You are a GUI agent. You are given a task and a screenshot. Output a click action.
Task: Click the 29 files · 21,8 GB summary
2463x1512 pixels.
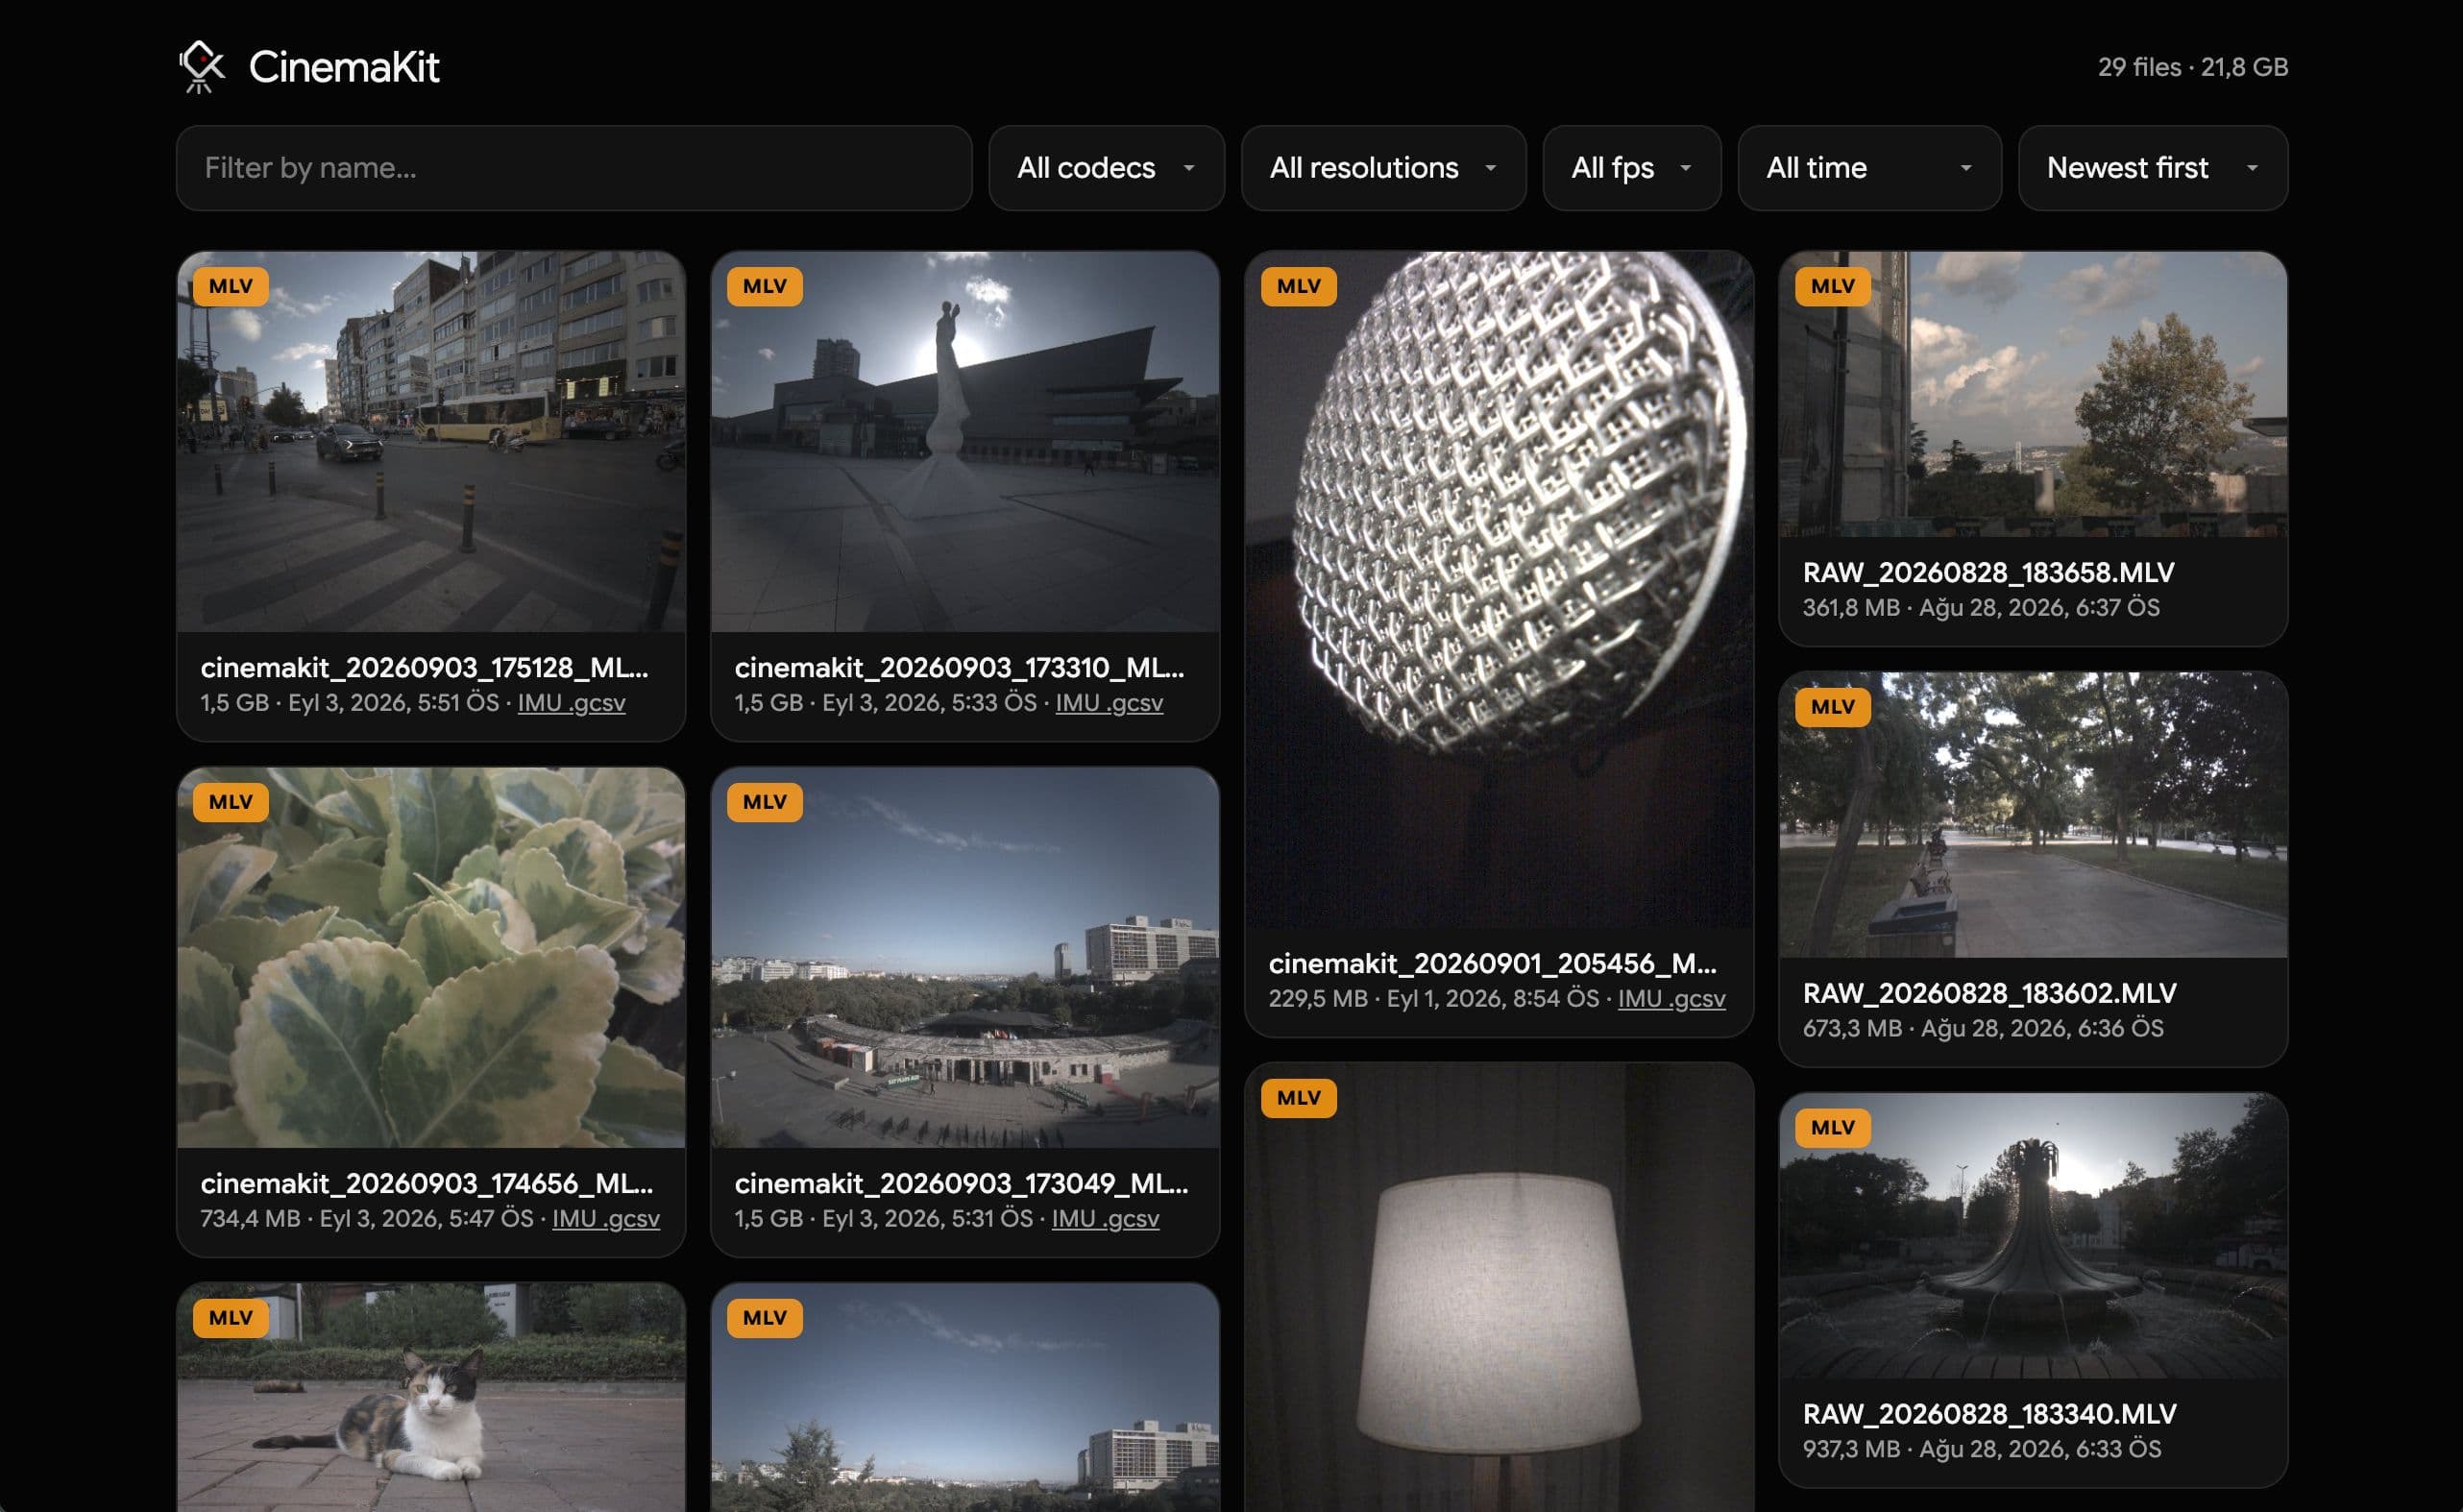pyautogui.click(x=2192, y=67)
